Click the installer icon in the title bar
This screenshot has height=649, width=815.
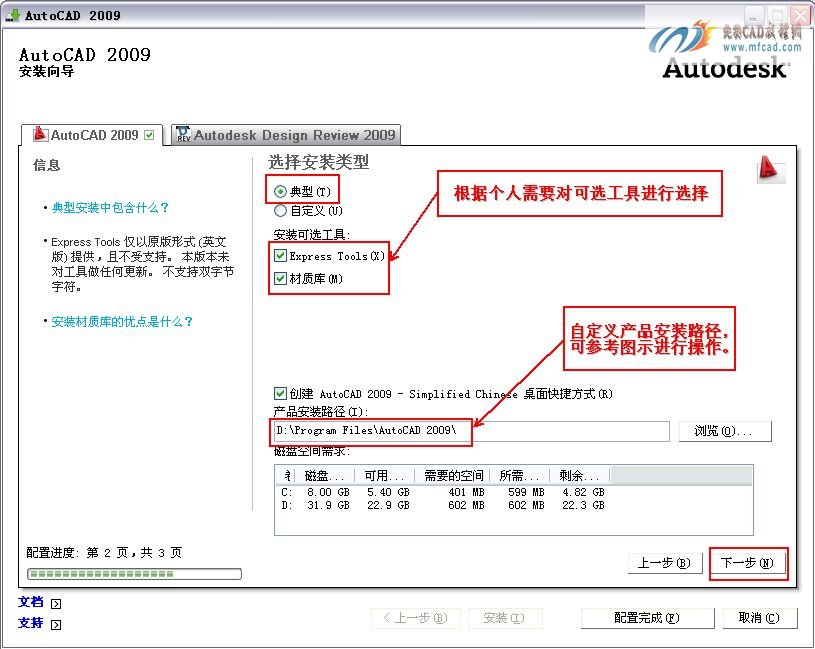pos(12,16)
